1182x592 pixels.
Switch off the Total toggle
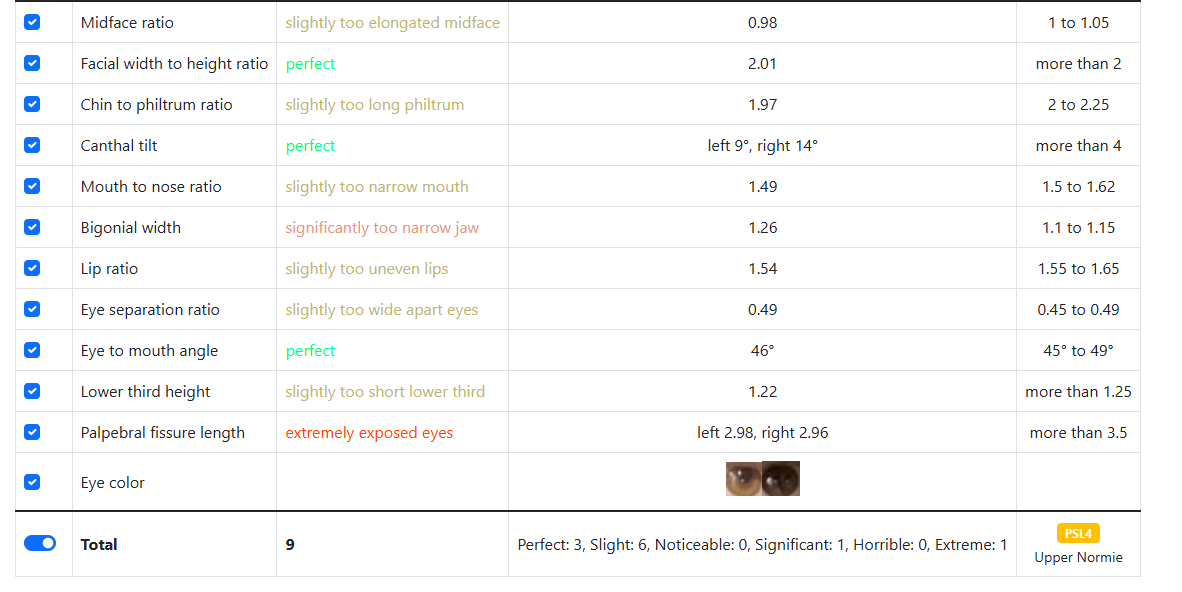(x=40, y=543)
